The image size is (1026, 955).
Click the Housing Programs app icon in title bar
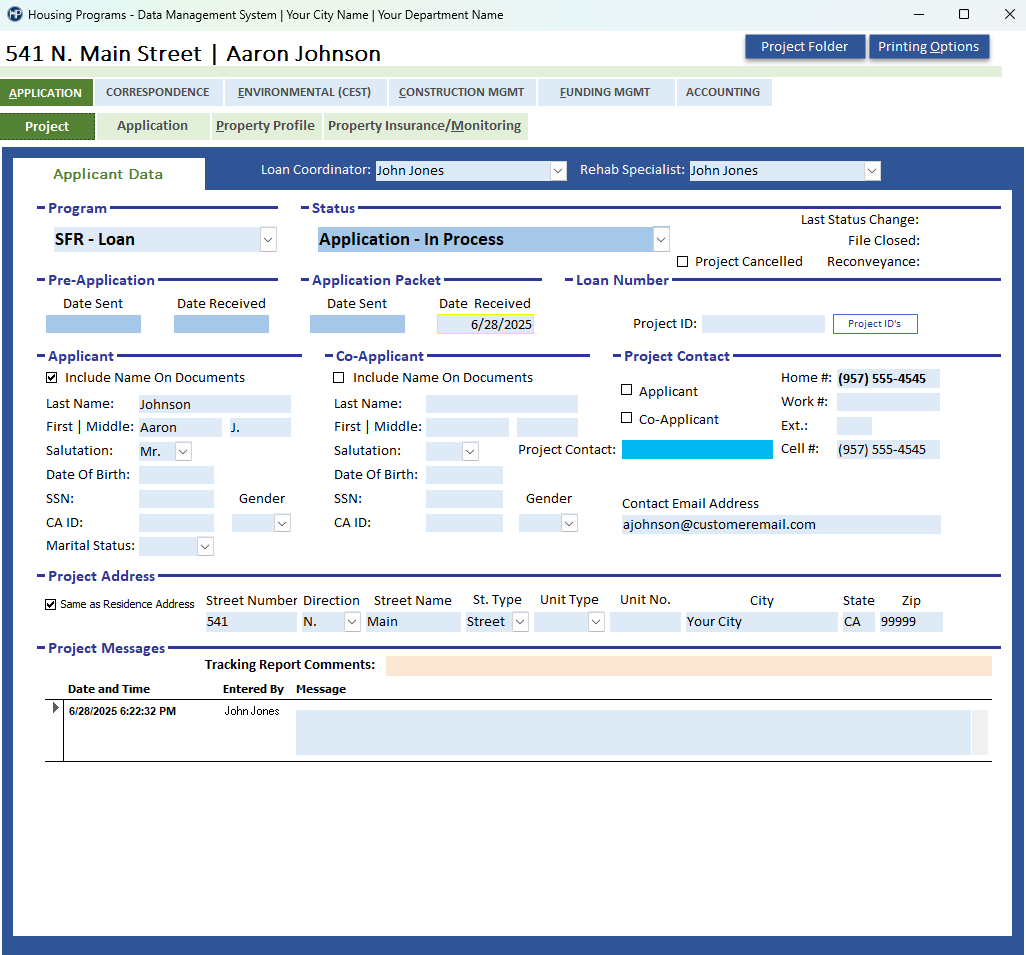pyautogui.click(x=14, y=14)
